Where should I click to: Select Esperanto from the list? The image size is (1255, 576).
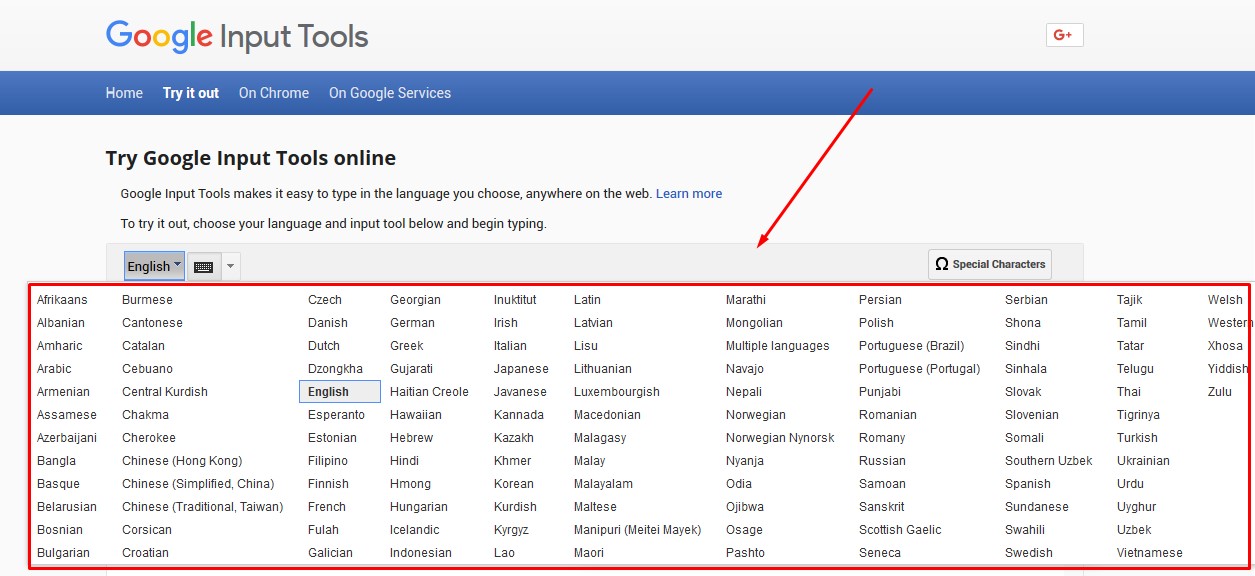click(x=336, y=415)
